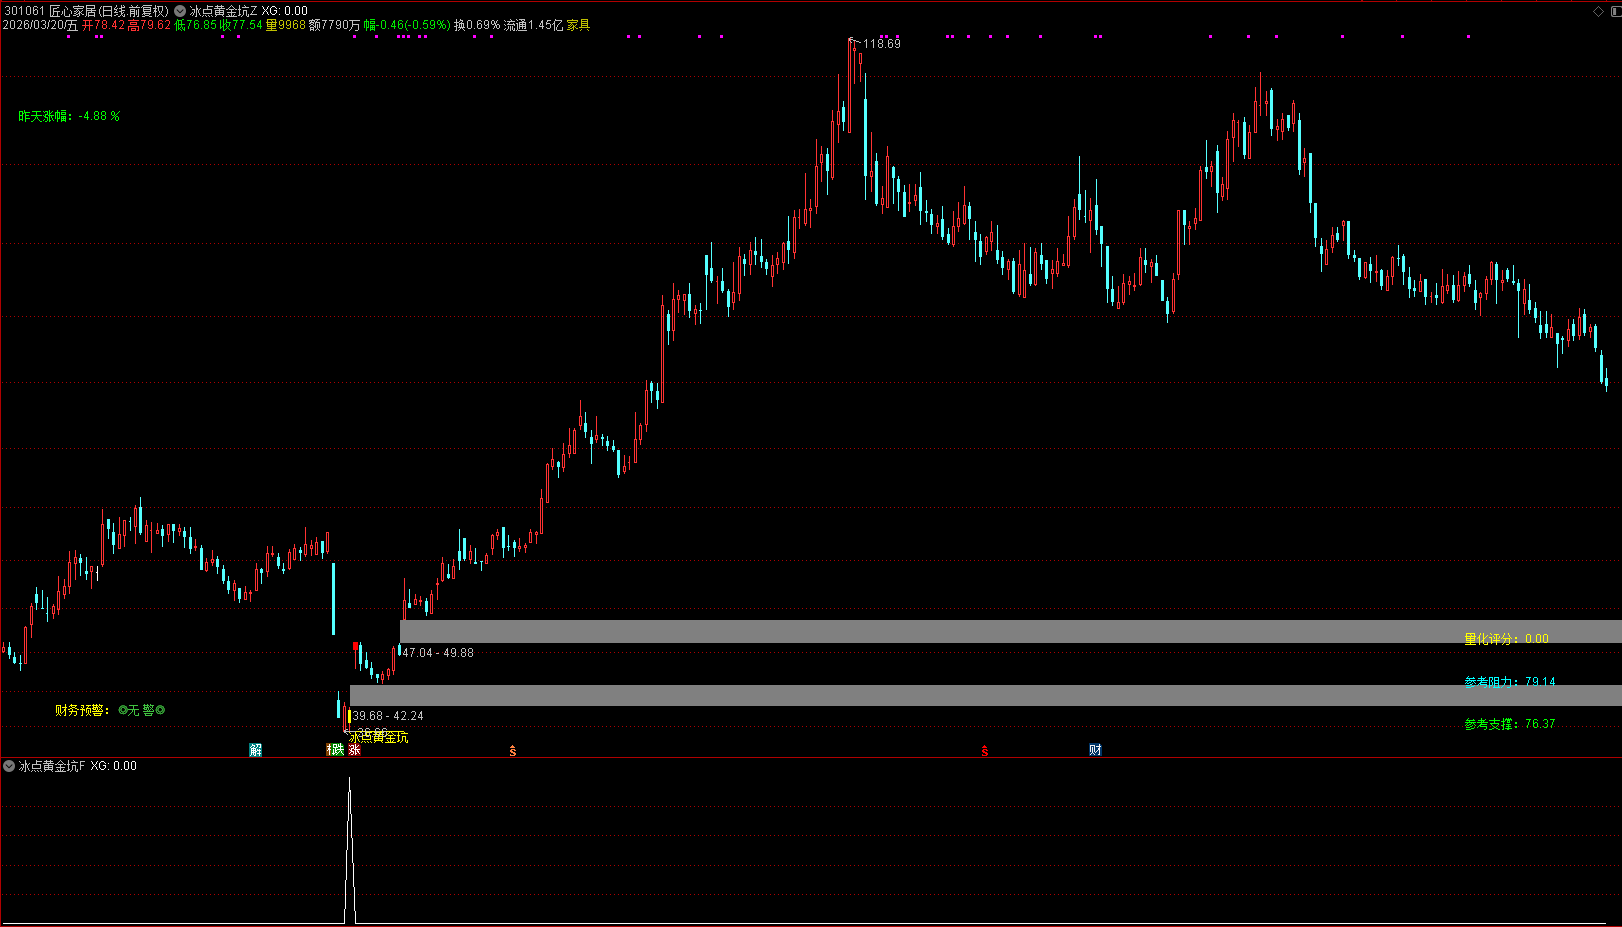Toggle the side panel icon at top right
1622x927 pixels.
(x=1614, y=11)
